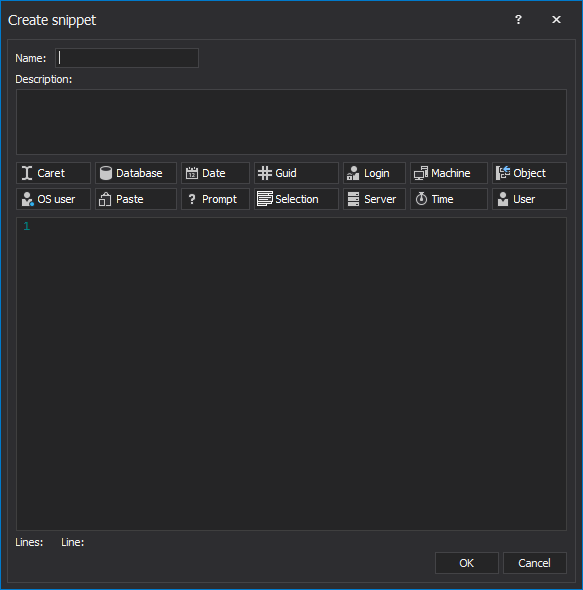The width and height of the screenshot is (583, 590).
Task: Insert the Object variable
Action: pos(529,173)
